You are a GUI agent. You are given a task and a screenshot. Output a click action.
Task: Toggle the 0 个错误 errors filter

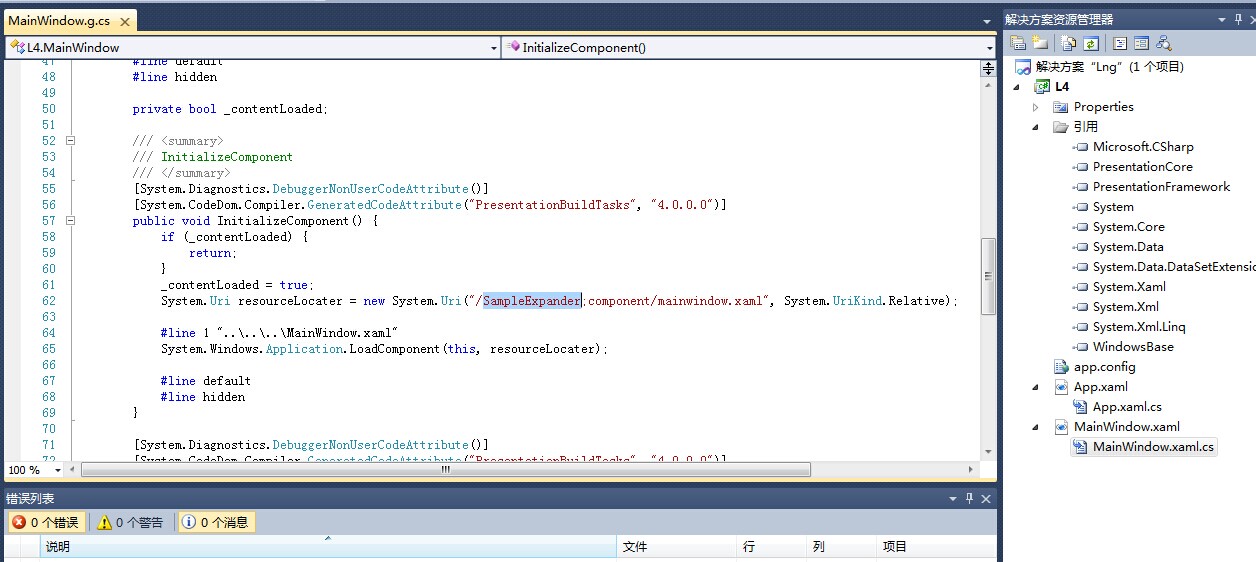tap(46, 522)
